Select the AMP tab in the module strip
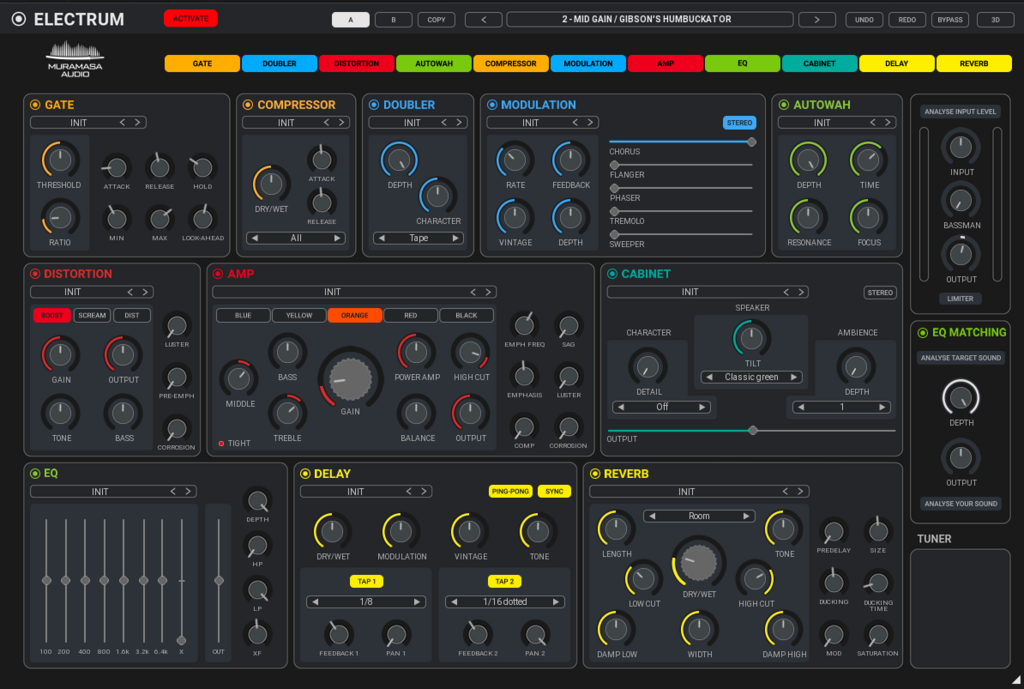The width and height of the screenshot is (1024, 689). [665, 63]
